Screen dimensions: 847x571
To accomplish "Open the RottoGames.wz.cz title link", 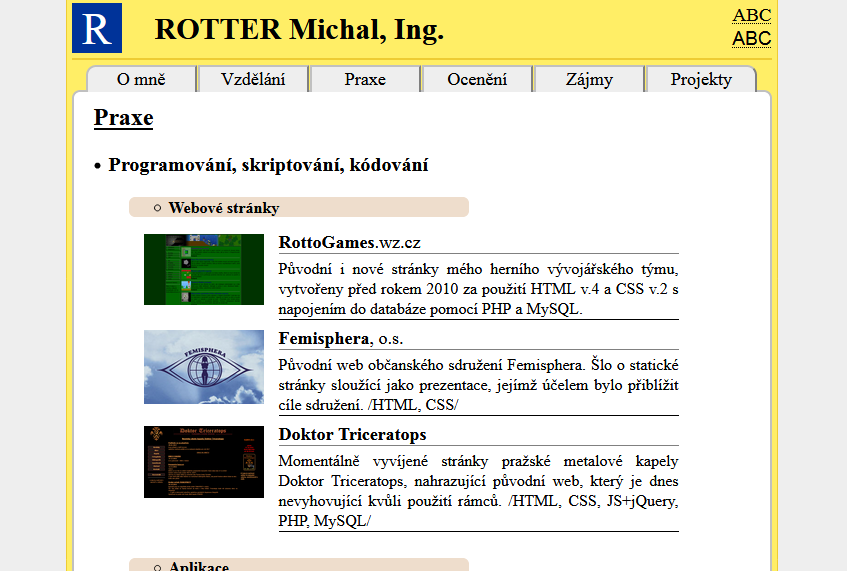I will click(349, 243).
